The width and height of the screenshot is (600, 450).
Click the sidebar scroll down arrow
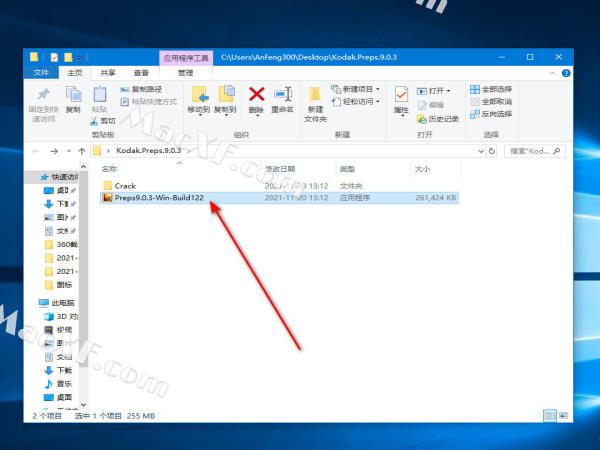pyautogui.click(x=83, y=404)
